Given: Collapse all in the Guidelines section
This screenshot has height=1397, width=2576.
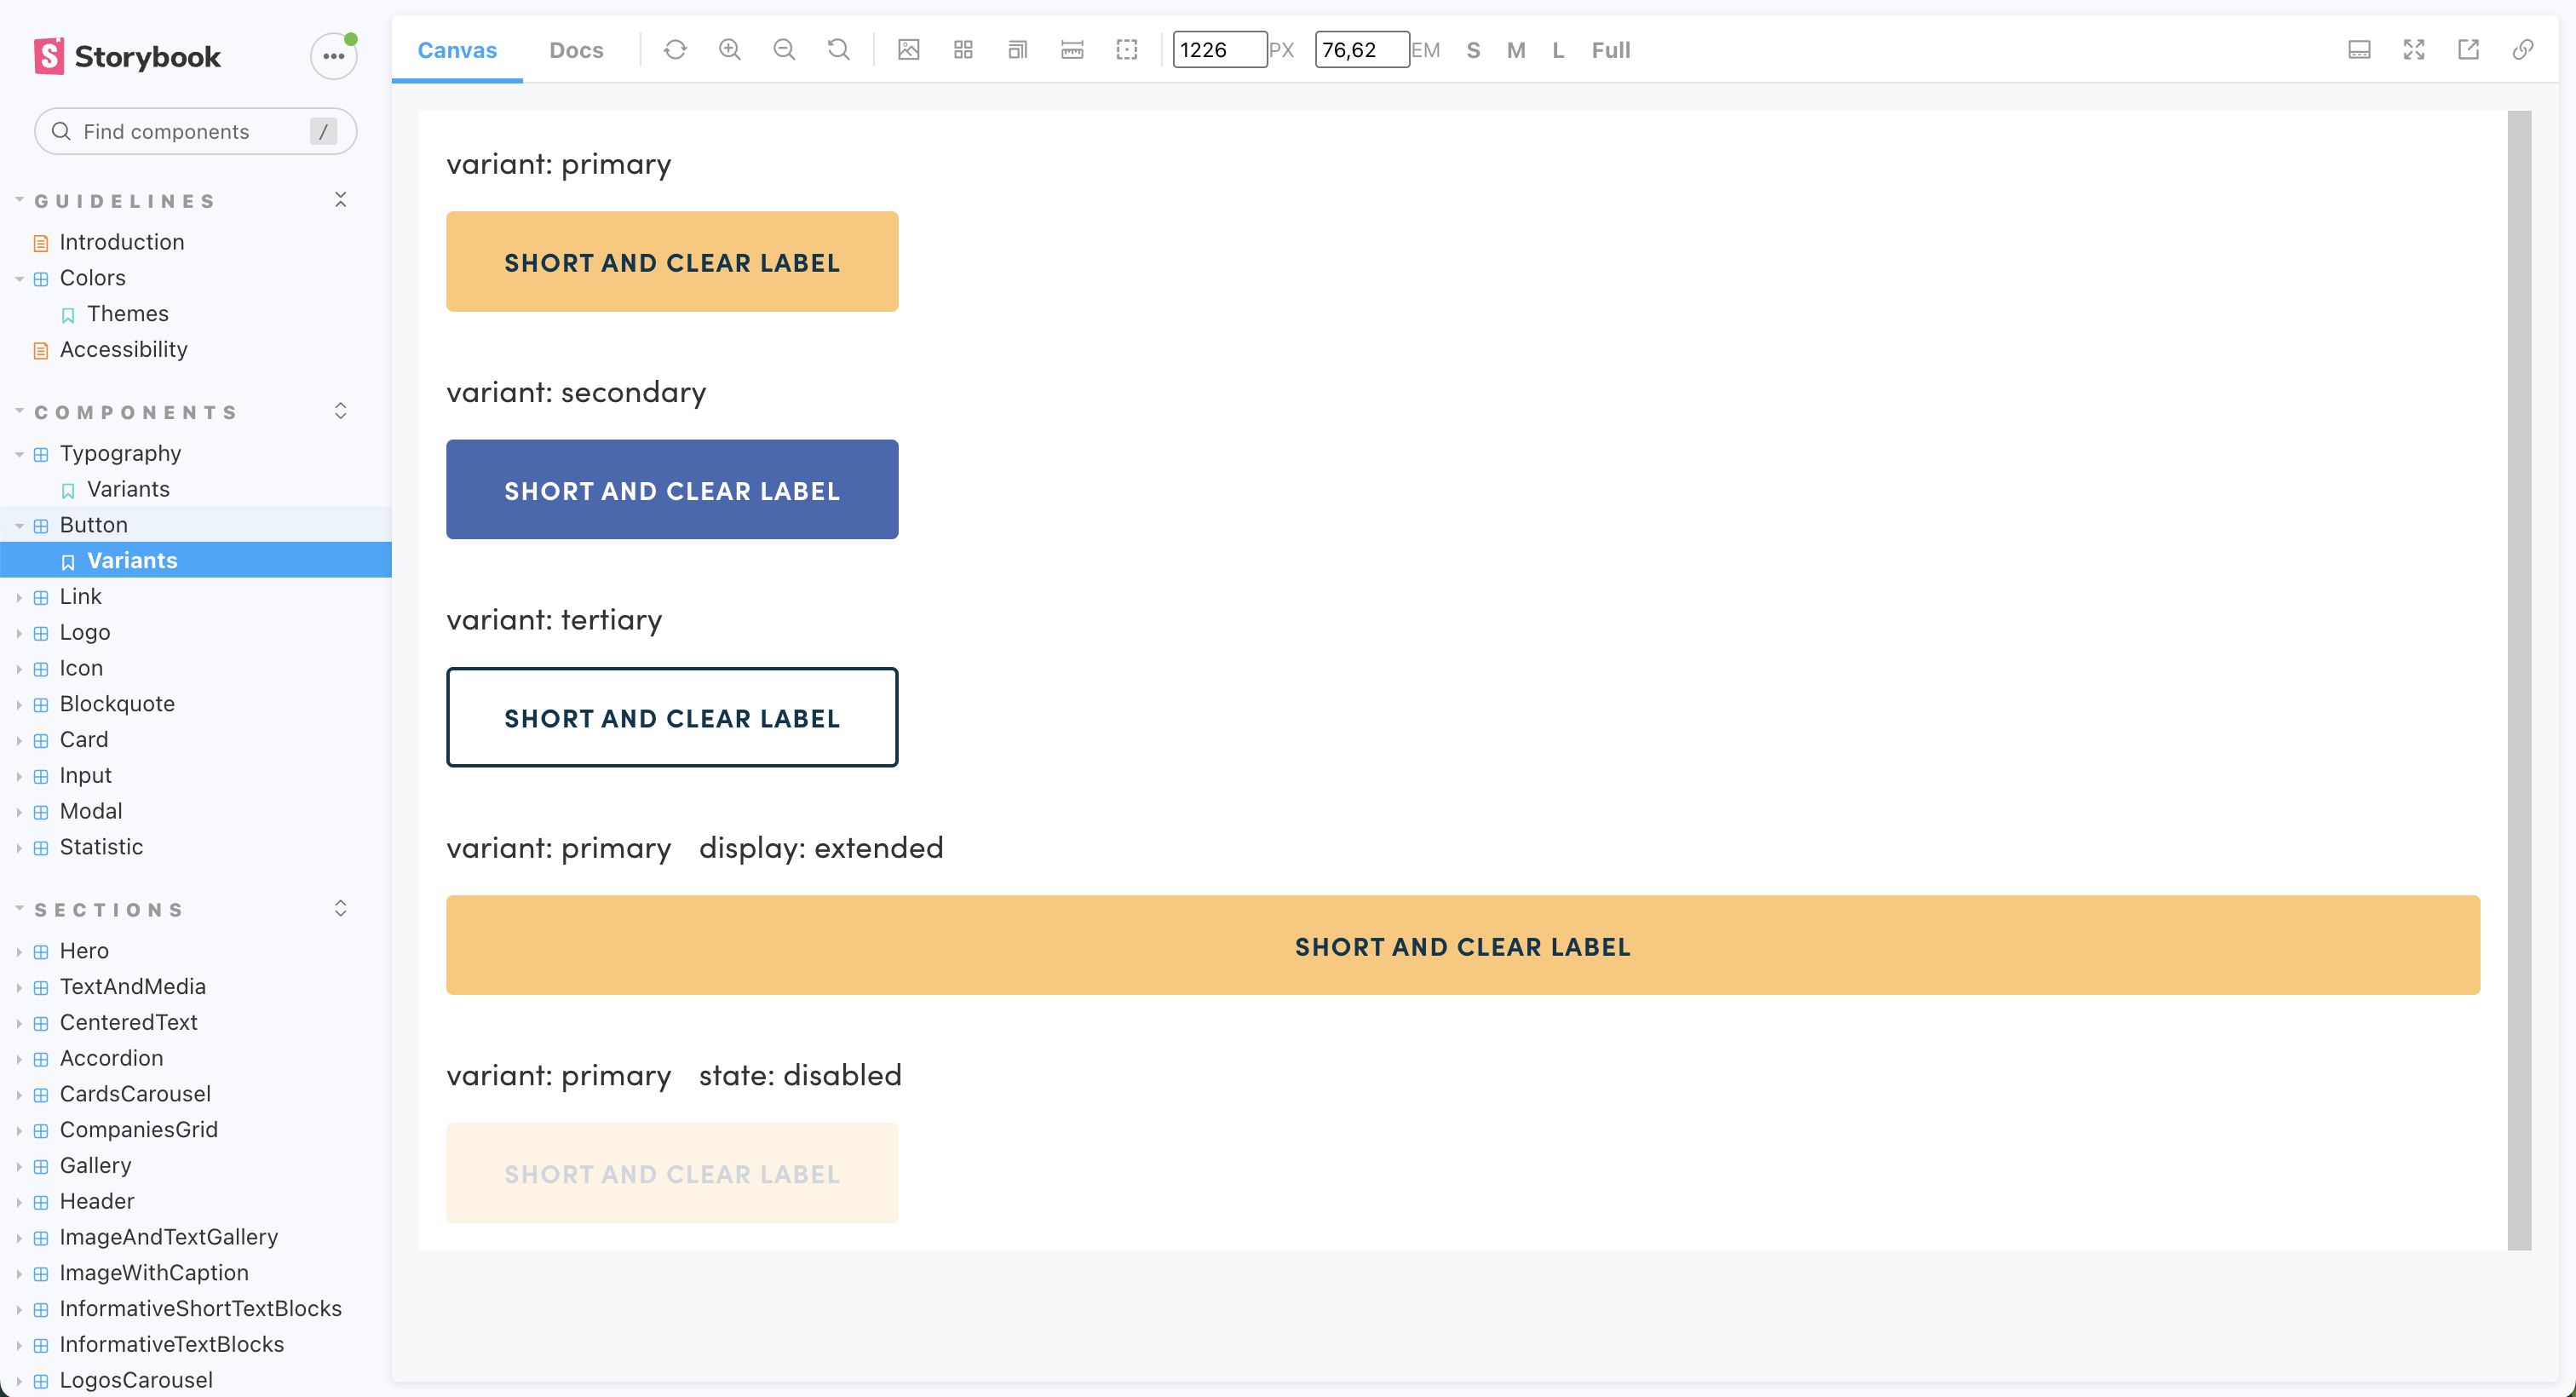Looking at the screenshot, I should click(340, 200).
